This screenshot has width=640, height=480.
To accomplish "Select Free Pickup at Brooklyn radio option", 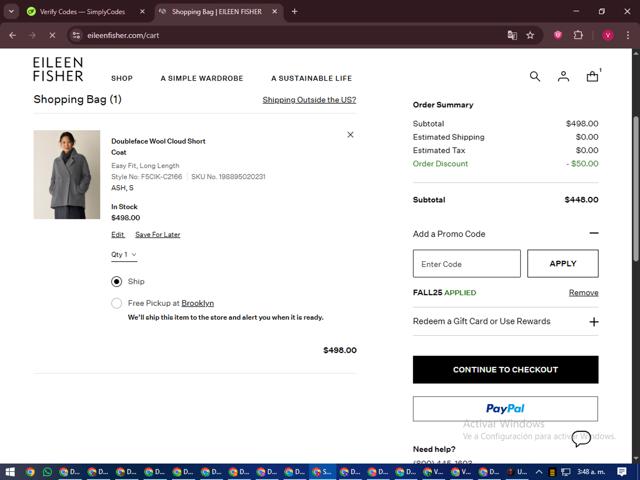I will pos(116,303).
